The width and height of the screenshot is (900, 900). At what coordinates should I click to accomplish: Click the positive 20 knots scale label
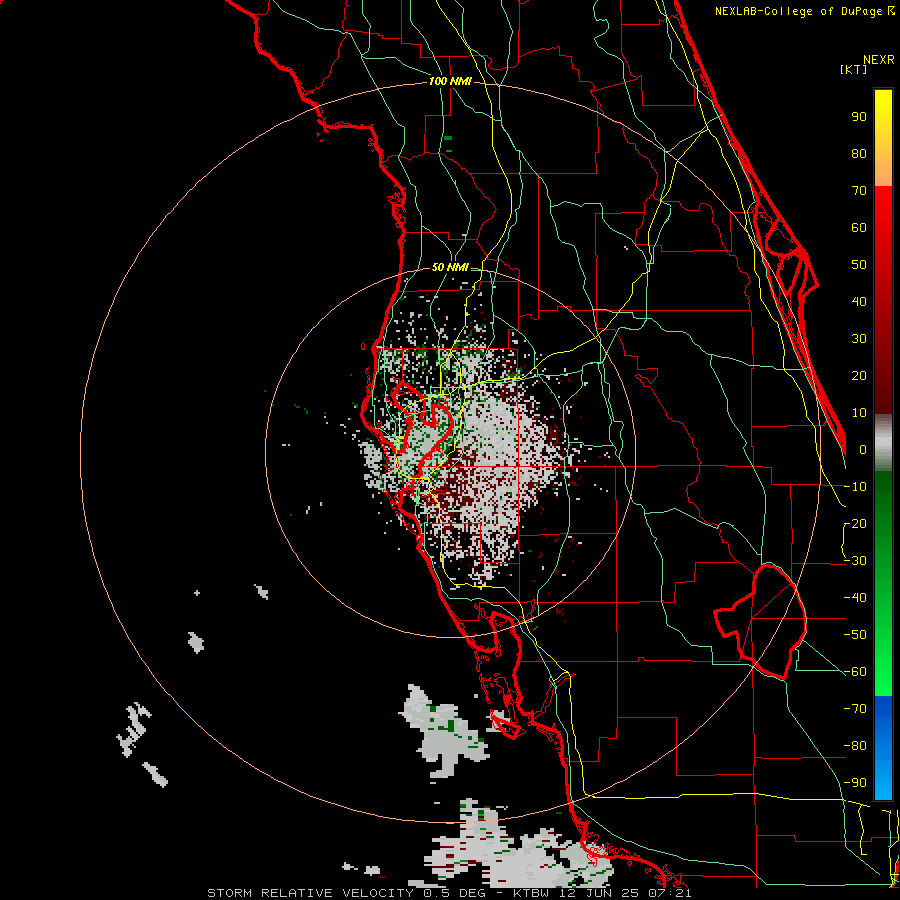pyautogui.click(x=859, y=375)
